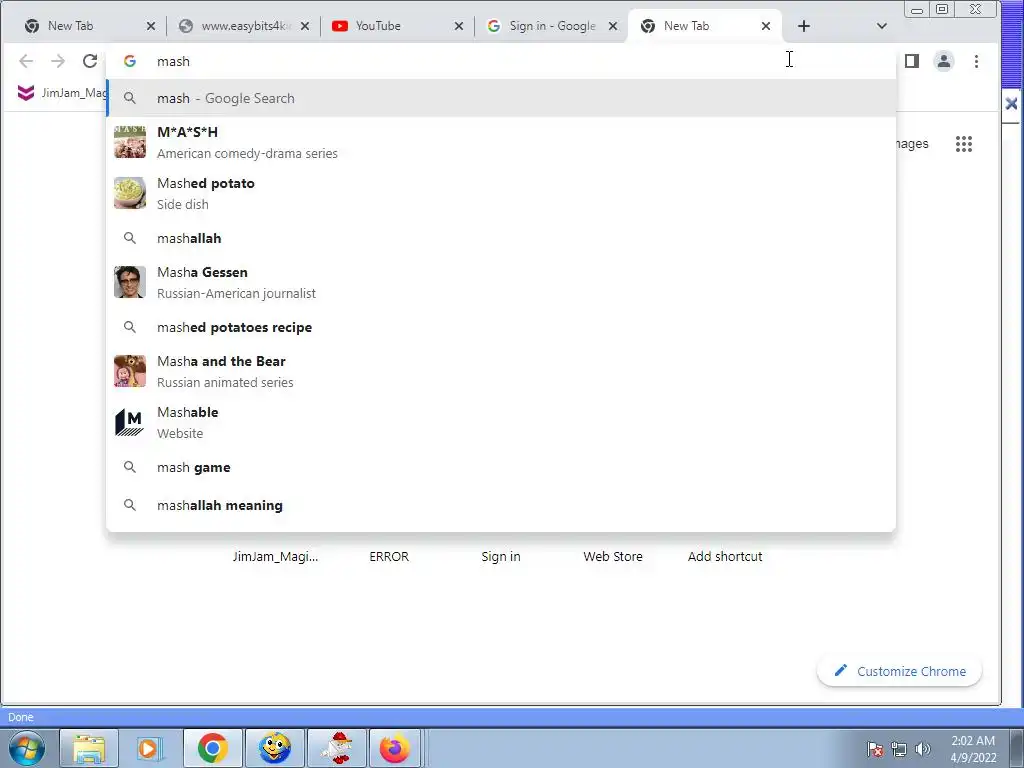1024x768 pixels.
Task: Open a new tab with plus button
Action: [x=804, y=26]
